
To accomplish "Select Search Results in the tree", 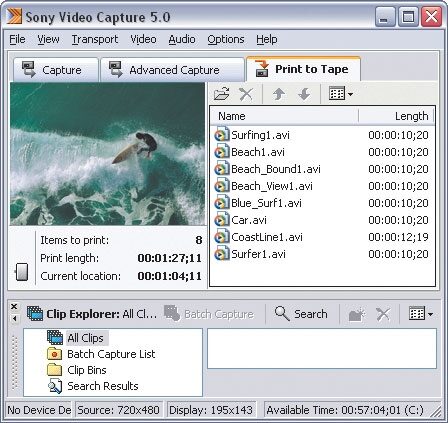I will click(103, 386).
